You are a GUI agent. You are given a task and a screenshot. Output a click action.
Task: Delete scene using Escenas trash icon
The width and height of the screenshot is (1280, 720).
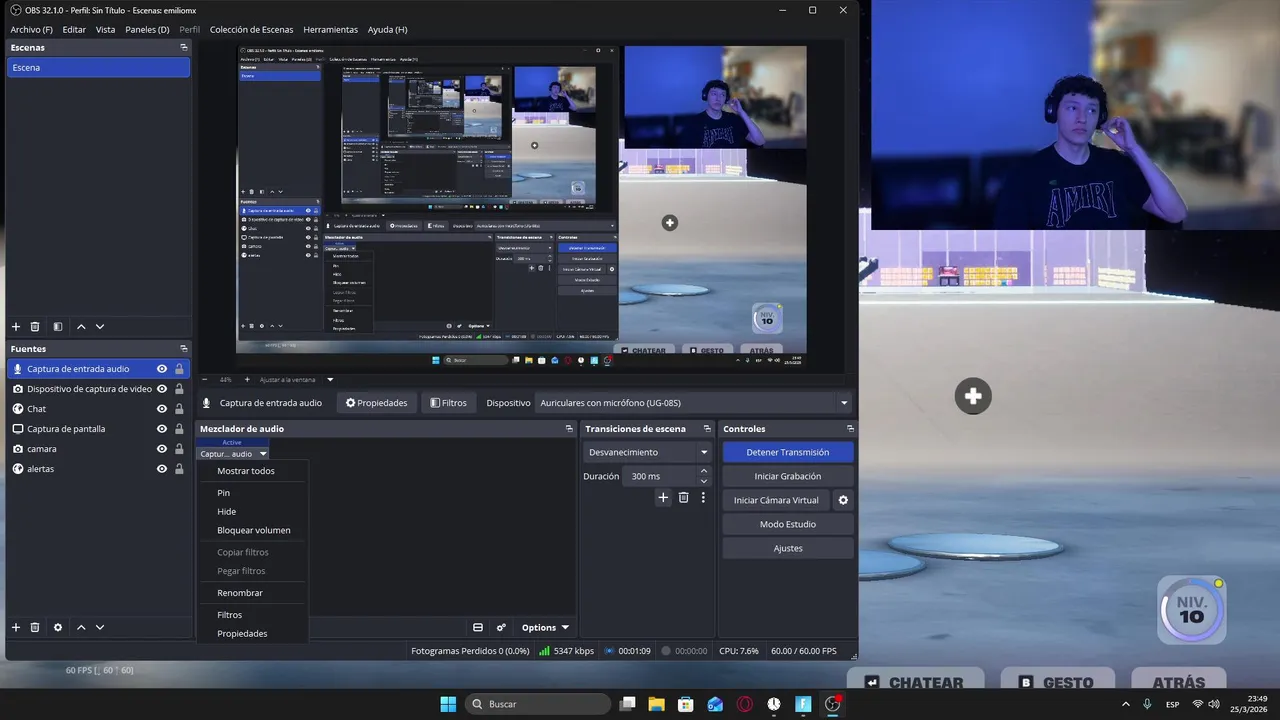(35, 327)
